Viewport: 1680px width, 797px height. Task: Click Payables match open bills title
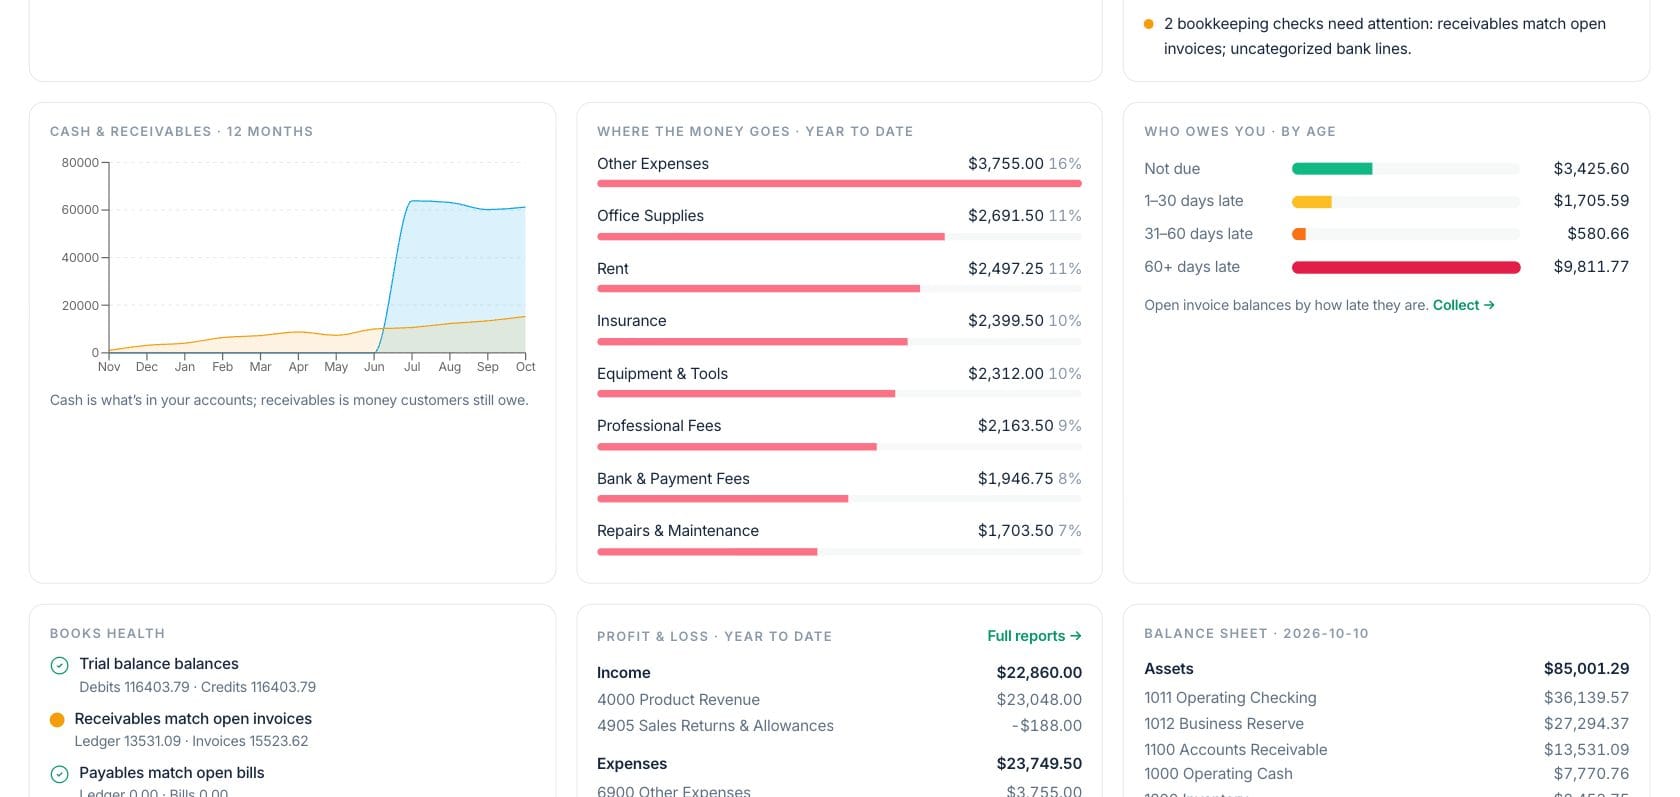pos(172,773)
